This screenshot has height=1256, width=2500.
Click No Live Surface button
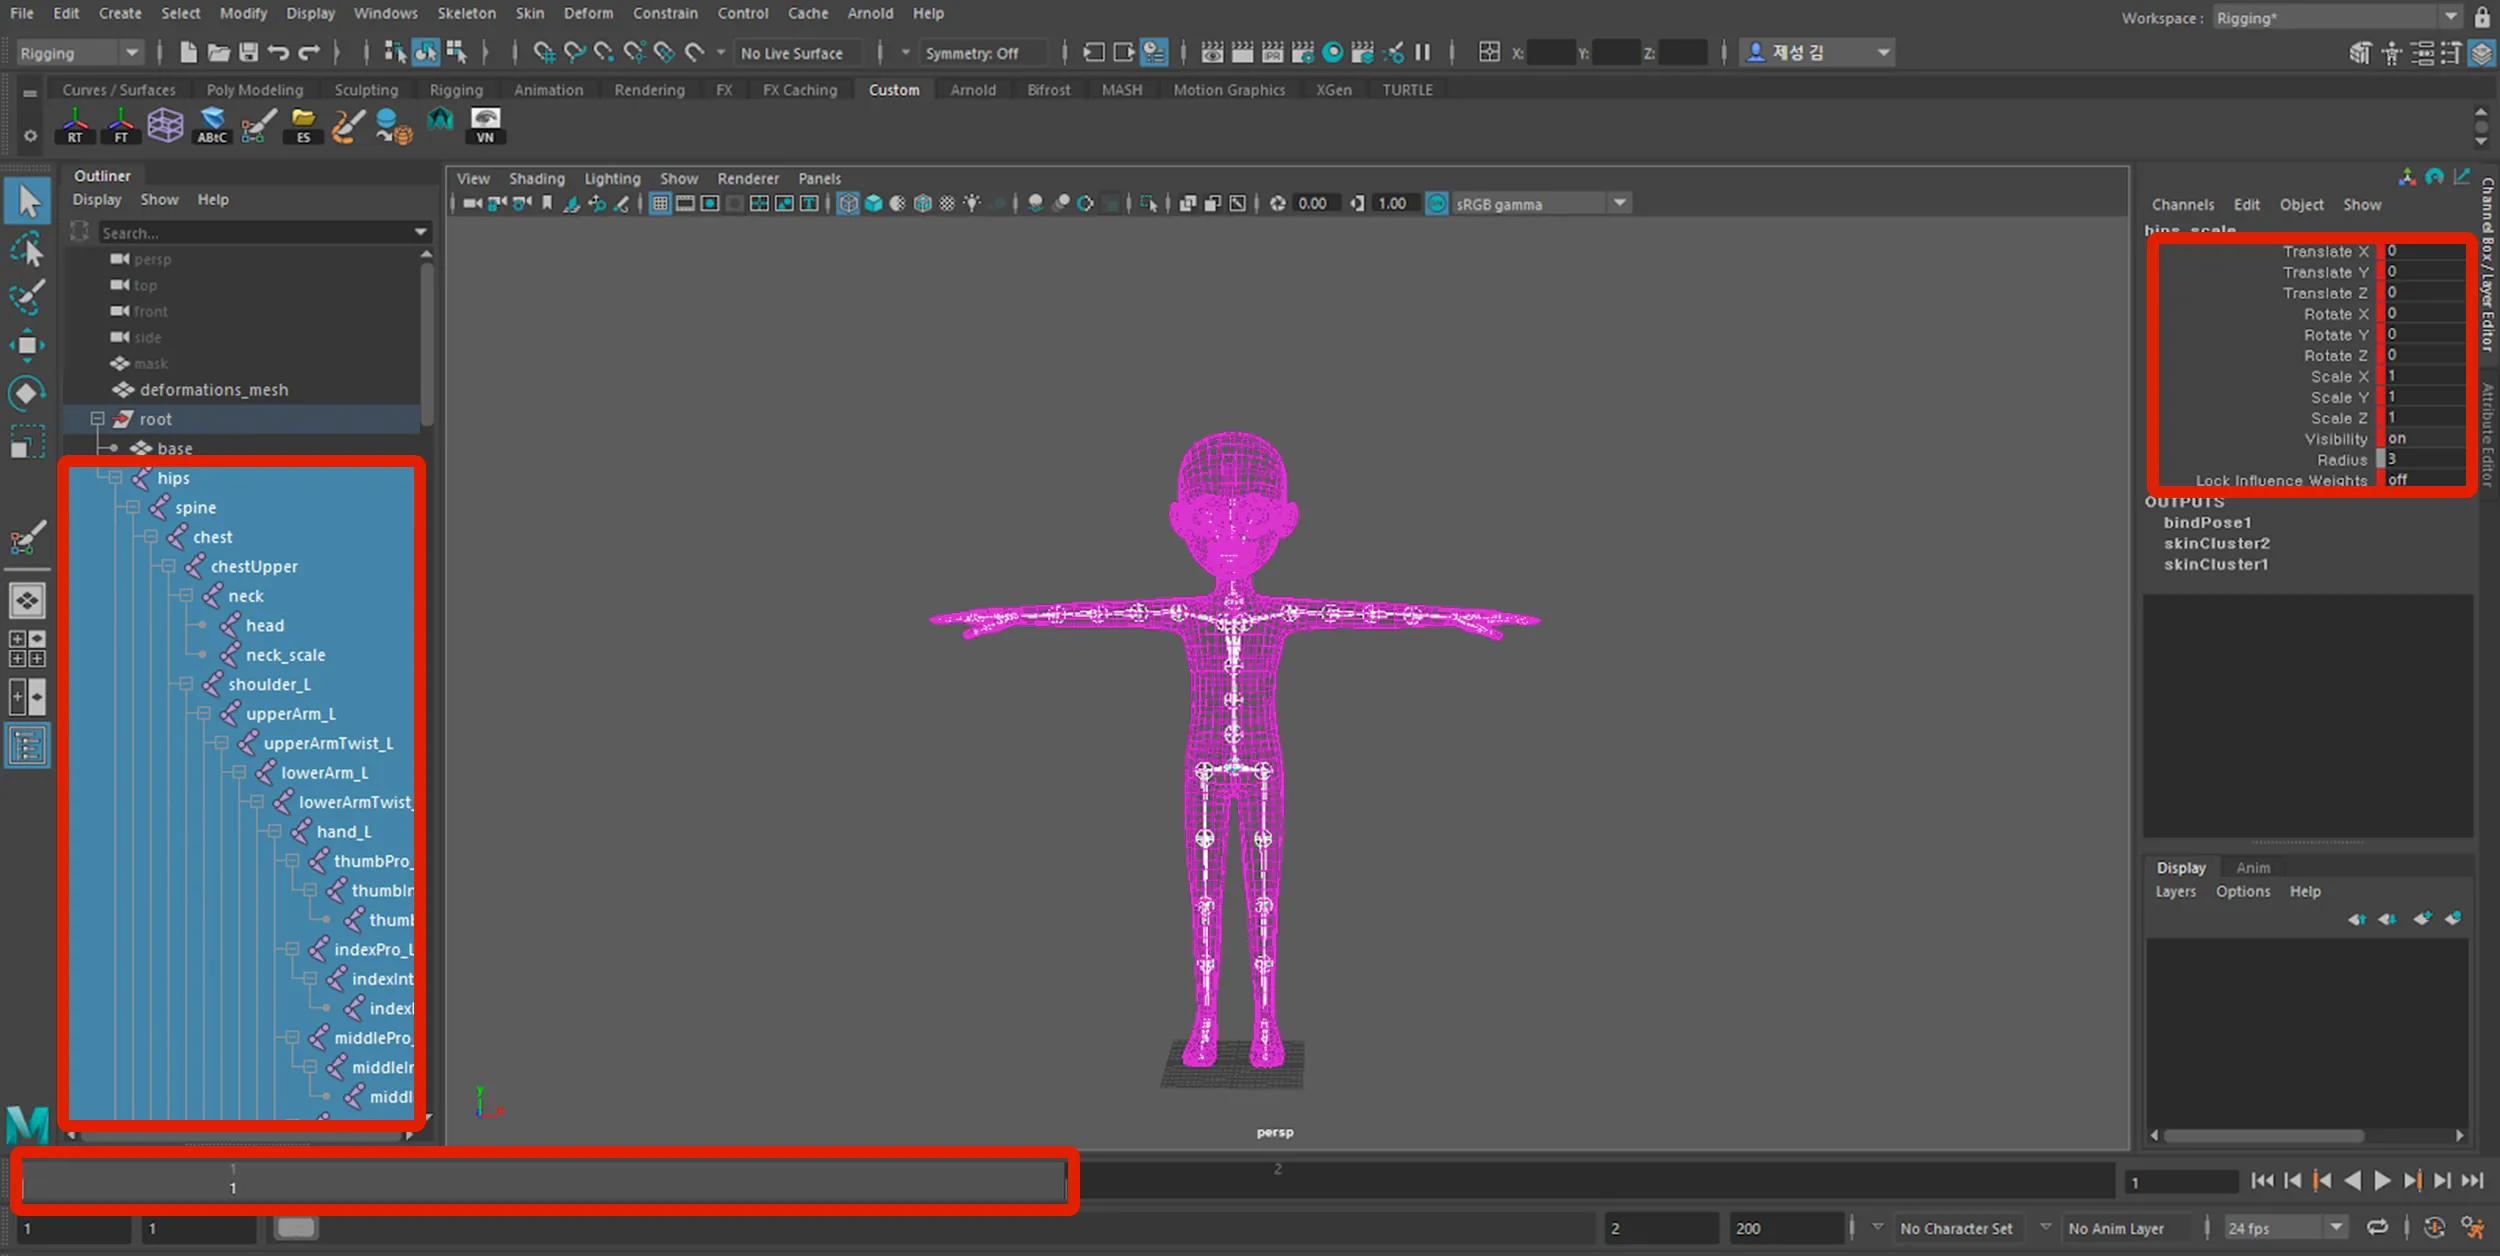[x=792, y=52]
